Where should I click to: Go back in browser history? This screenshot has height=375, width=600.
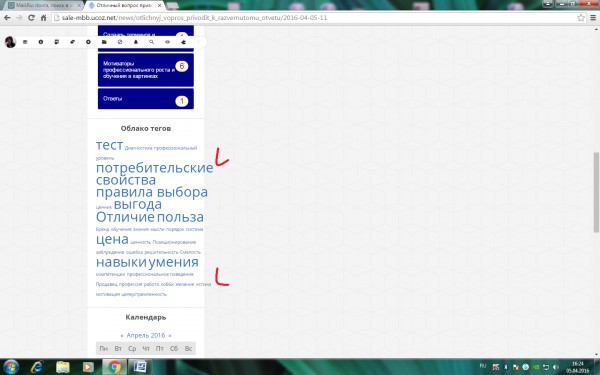tap(7, 18)
